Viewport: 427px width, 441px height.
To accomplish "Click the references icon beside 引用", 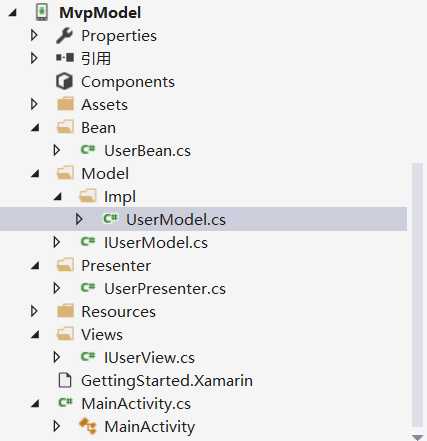I will coord(65,58).
